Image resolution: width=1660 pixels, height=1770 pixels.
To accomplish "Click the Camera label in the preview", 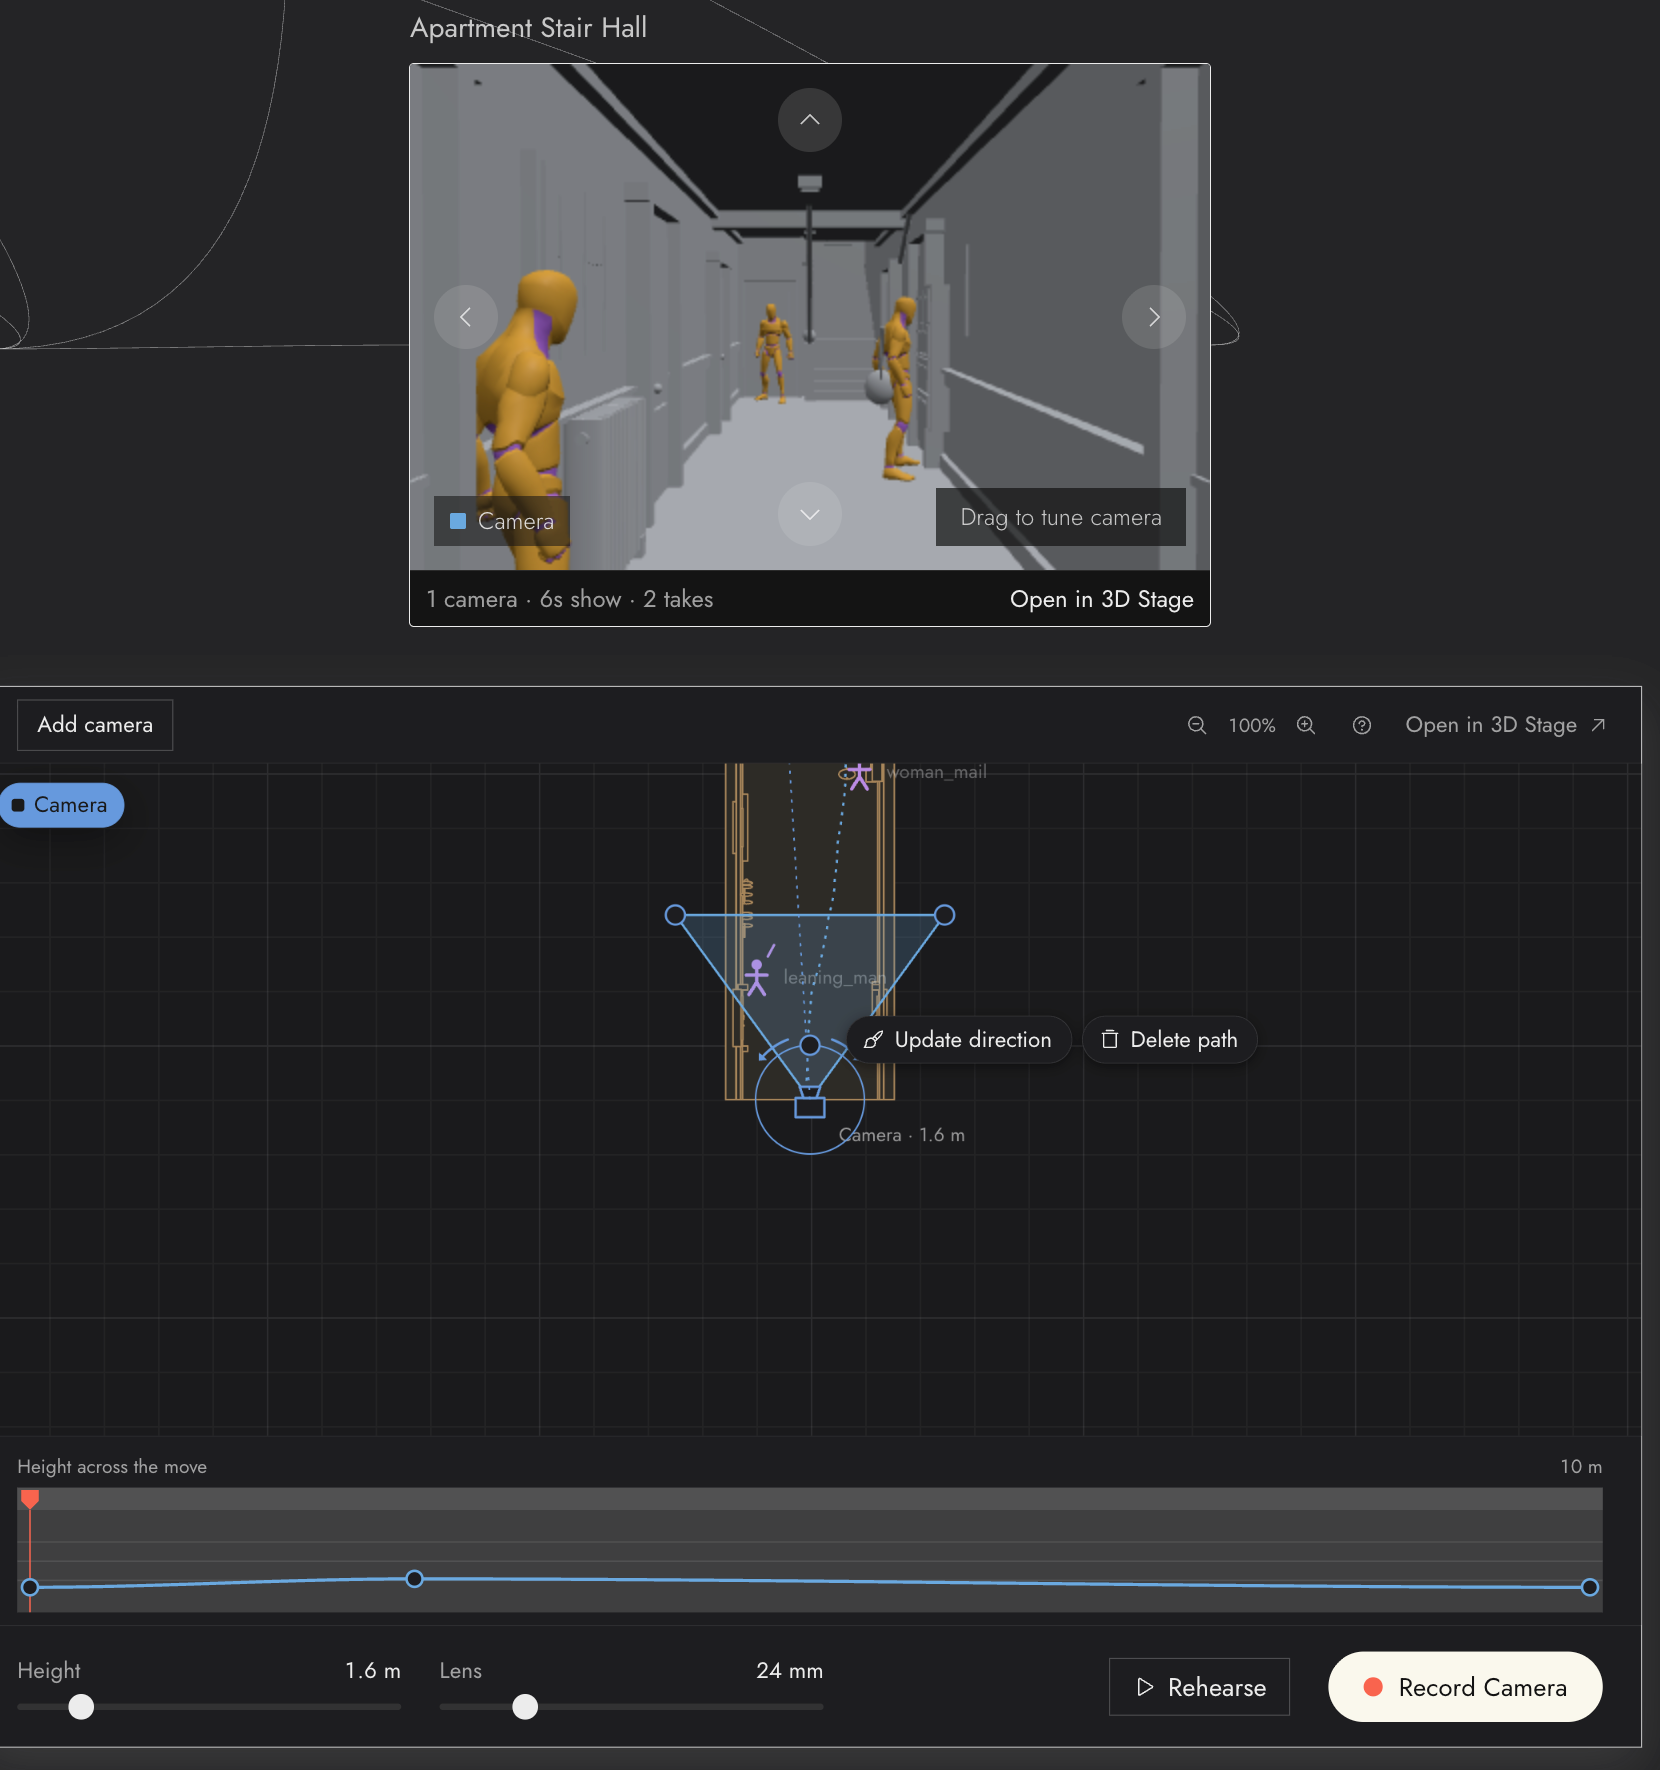I will [x=502, y=521].
